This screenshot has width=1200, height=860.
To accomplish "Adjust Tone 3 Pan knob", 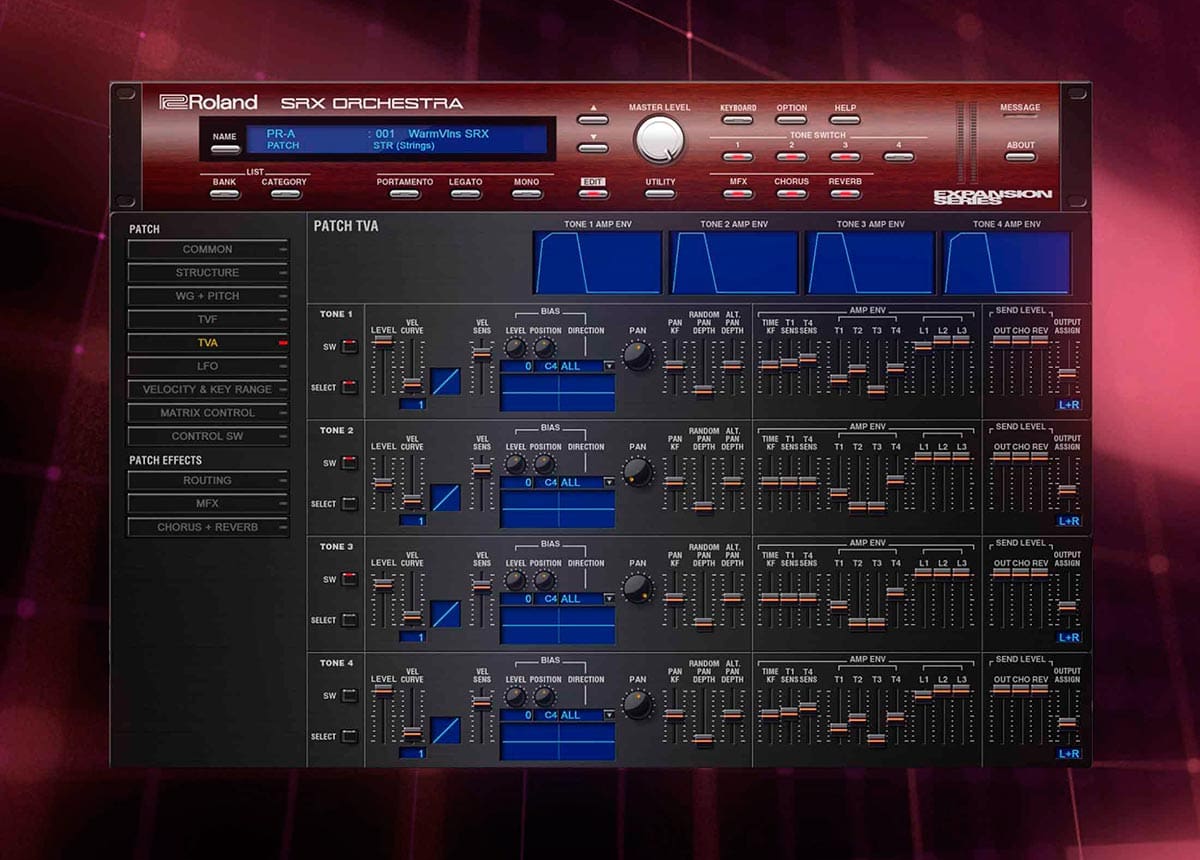I will pyautogui.click(x=638, y=588).
